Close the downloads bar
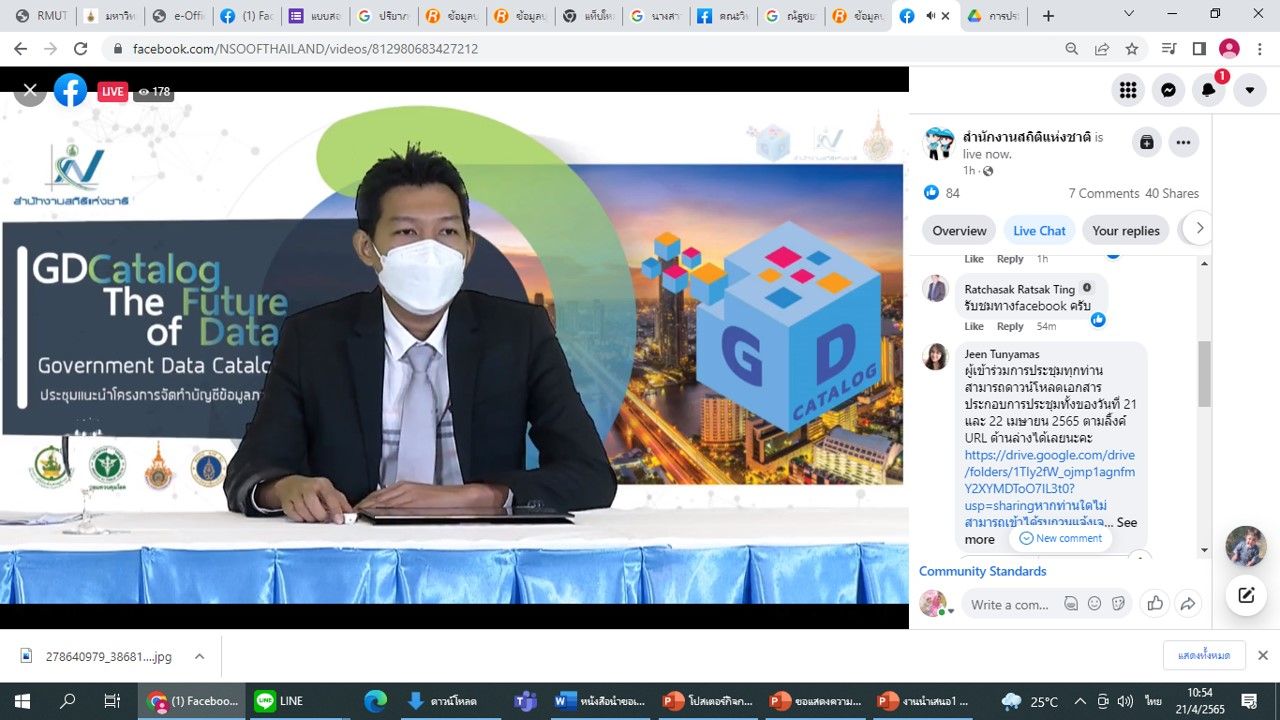This screenshot has height=720, width=1280. tap(1262, 655)
